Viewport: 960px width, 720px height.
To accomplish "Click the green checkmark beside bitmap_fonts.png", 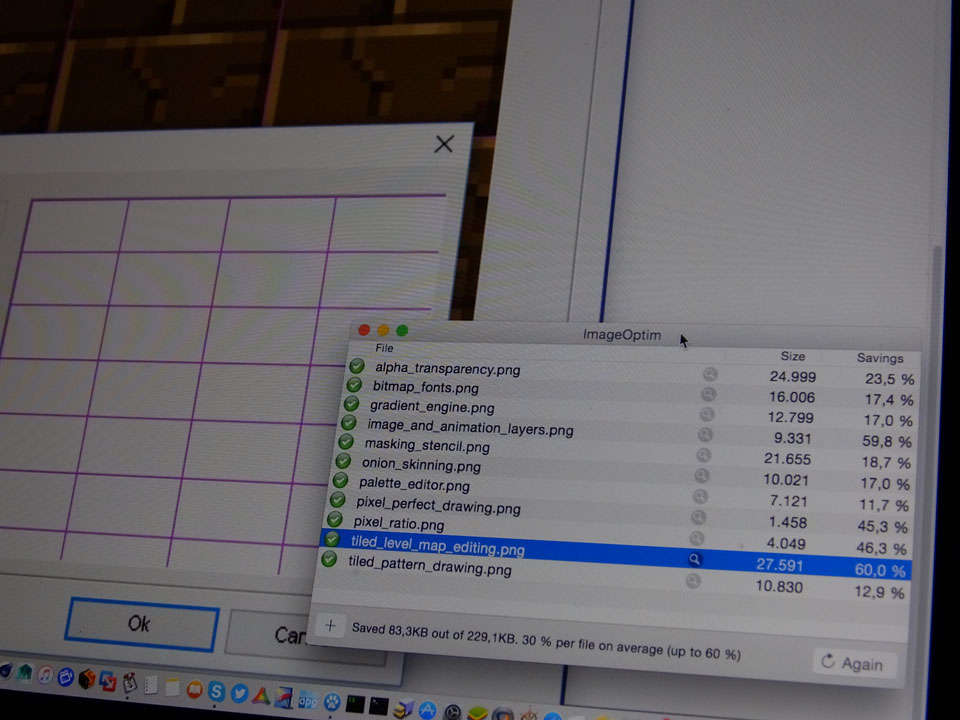I will (x=354, y=385).
